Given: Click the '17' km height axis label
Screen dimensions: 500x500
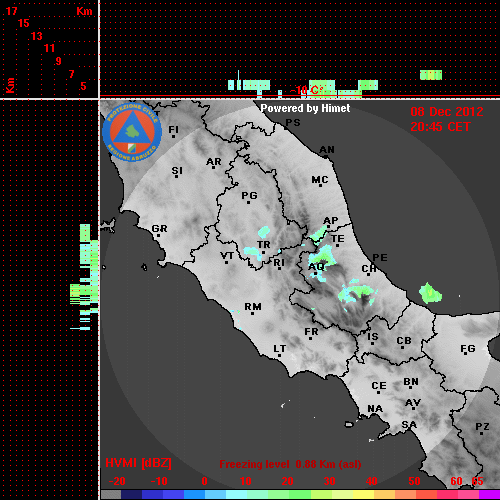Looking at the screenshot, I should [11, 11].
